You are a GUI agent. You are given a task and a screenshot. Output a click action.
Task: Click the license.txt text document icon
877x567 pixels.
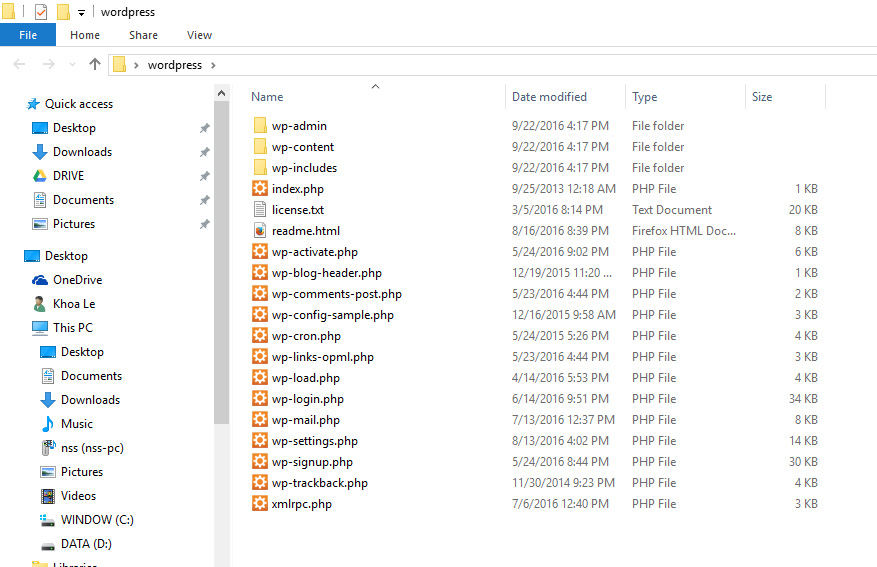pyautogui.click(x=260, y=210)
